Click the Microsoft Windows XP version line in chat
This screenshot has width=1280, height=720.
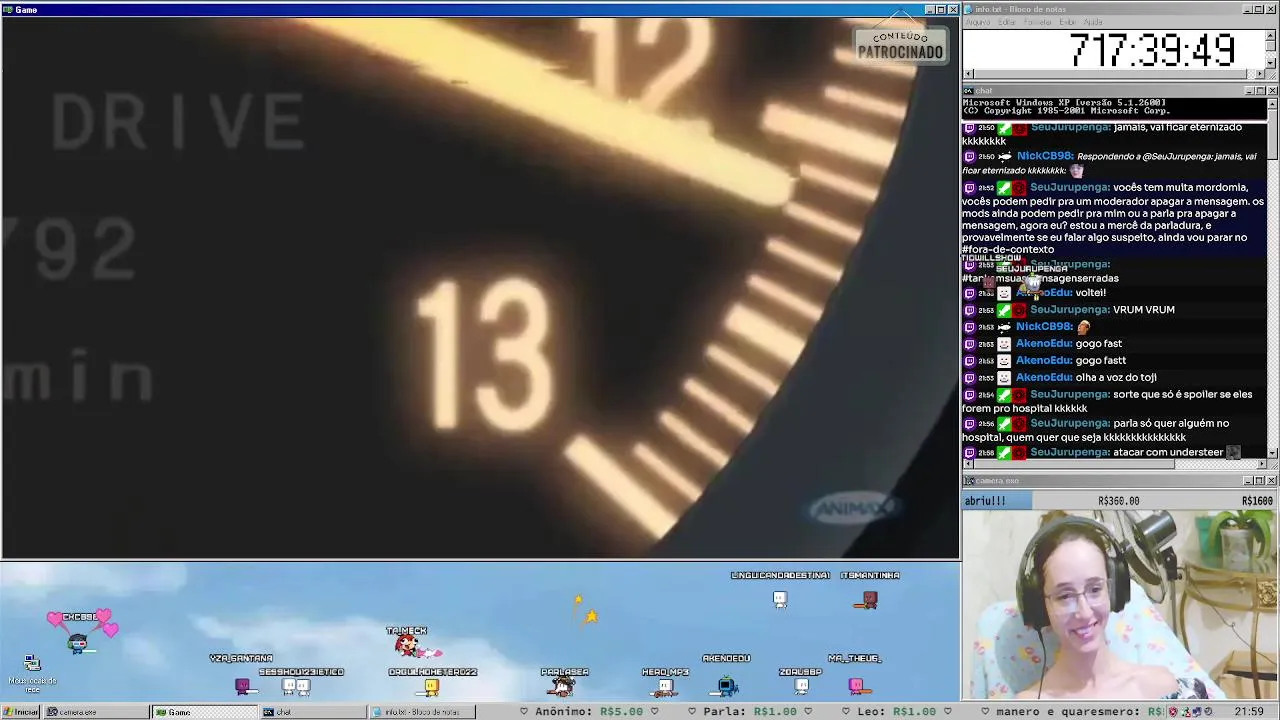click(x=1064, y=102)
